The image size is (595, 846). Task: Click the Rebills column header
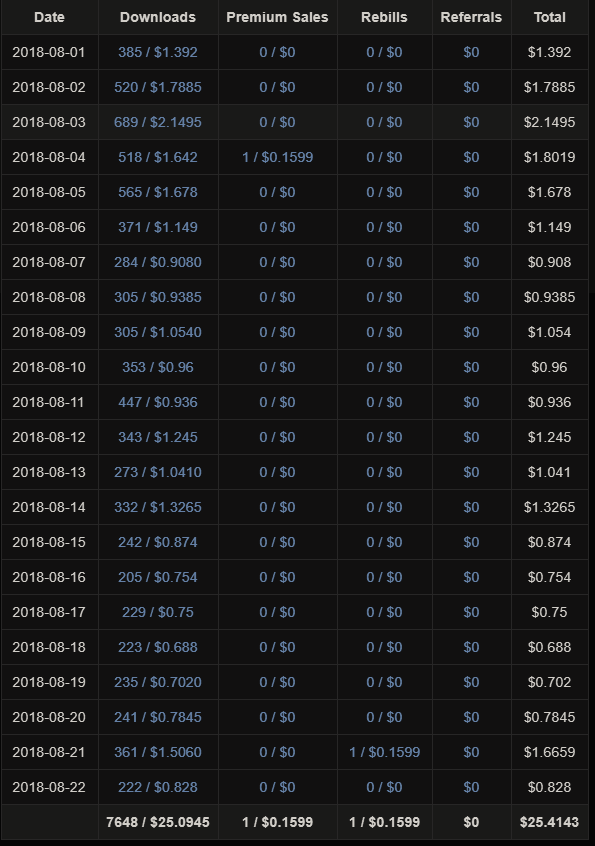point(384,17)
